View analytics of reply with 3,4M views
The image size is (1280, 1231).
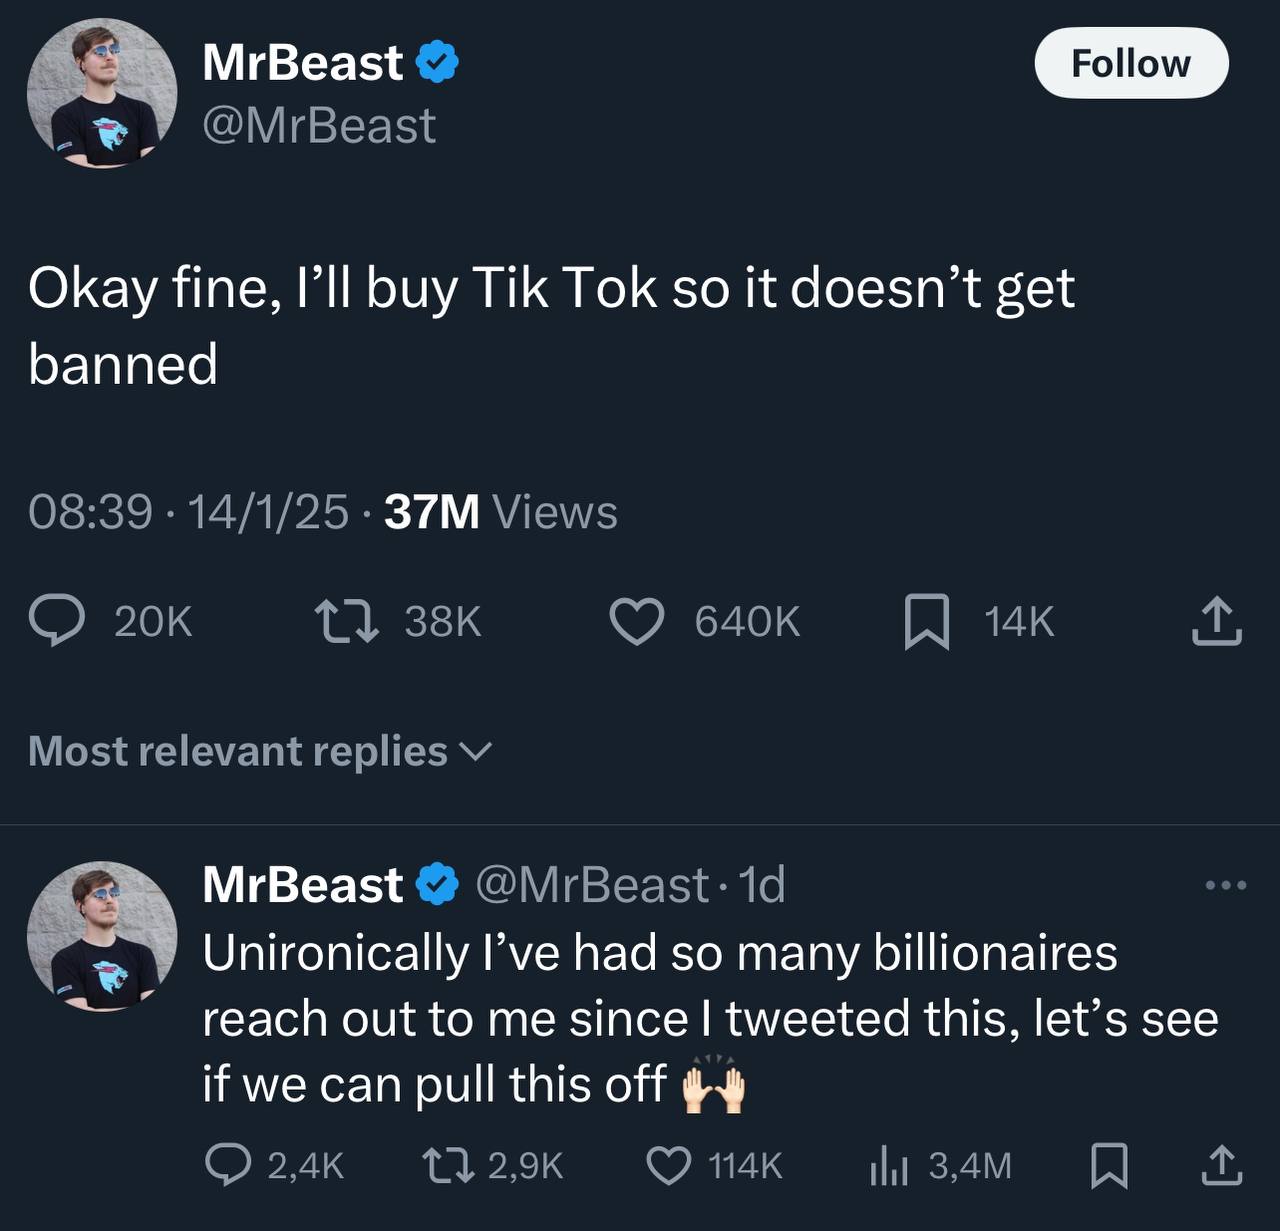click(888, 1165)
